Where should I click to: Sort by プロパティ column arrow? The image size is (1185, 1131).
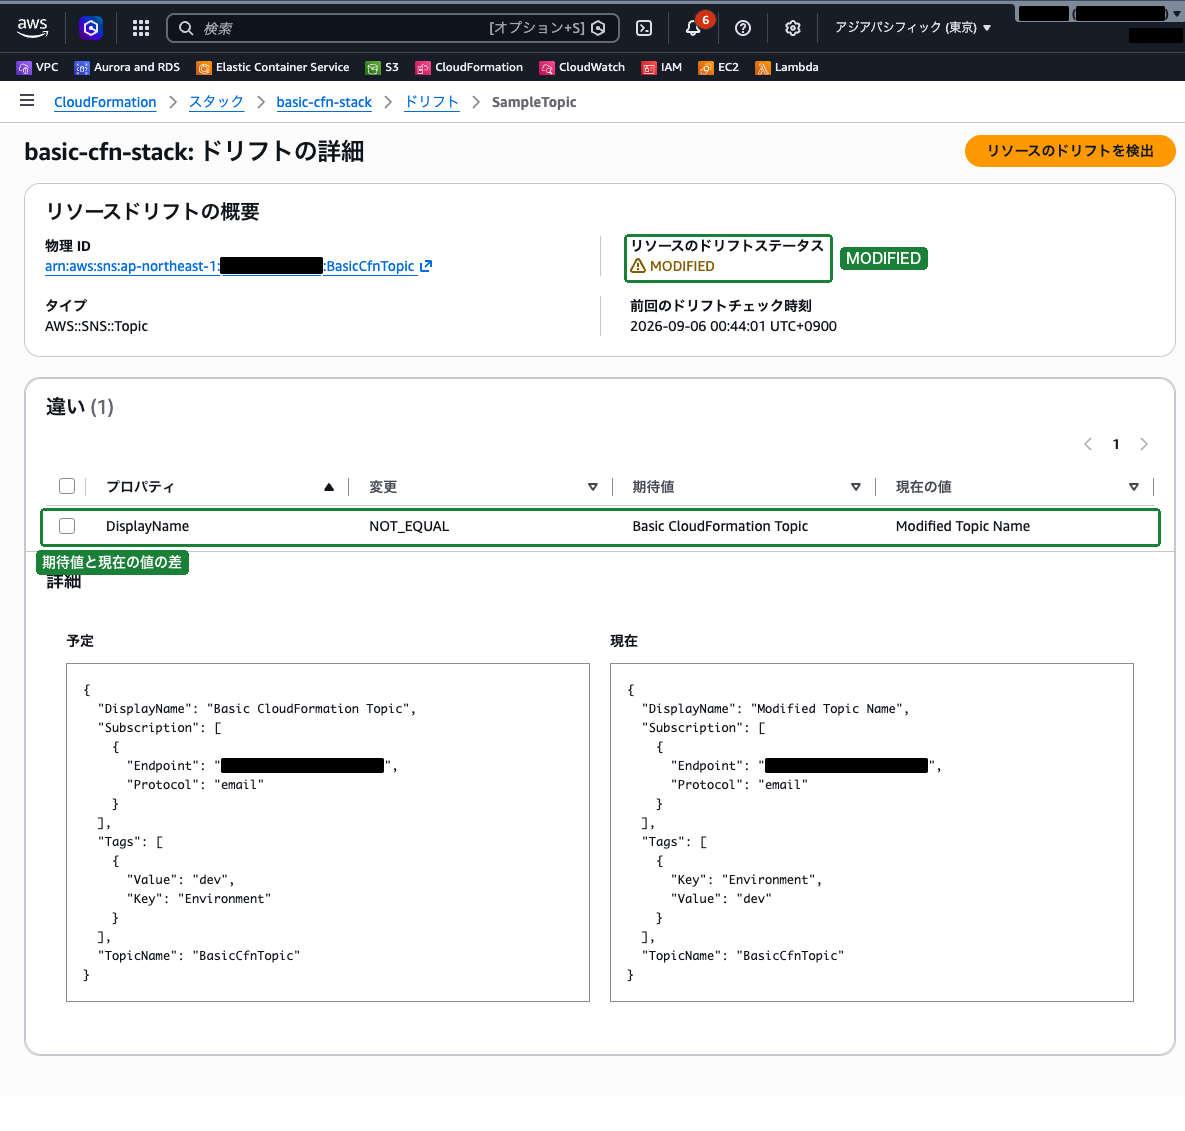tap(329, 487)
